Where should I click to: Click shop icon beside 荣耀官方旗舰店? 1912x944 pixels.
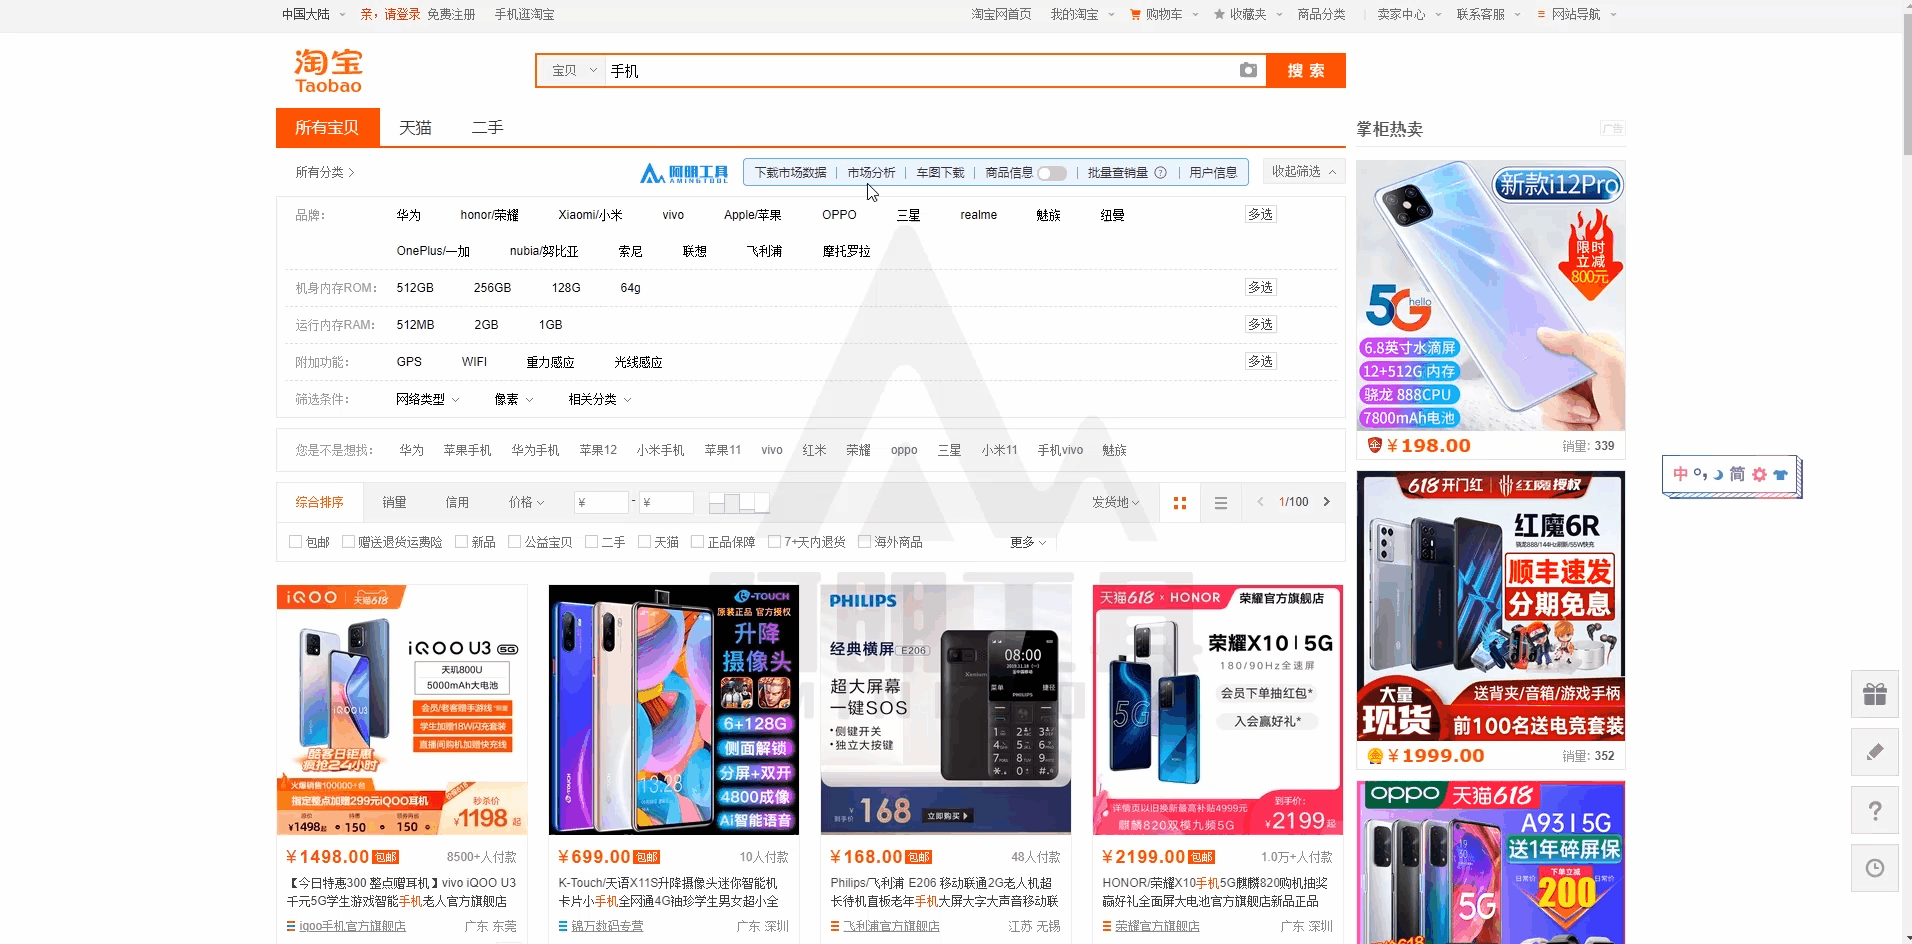point(1107,926)
